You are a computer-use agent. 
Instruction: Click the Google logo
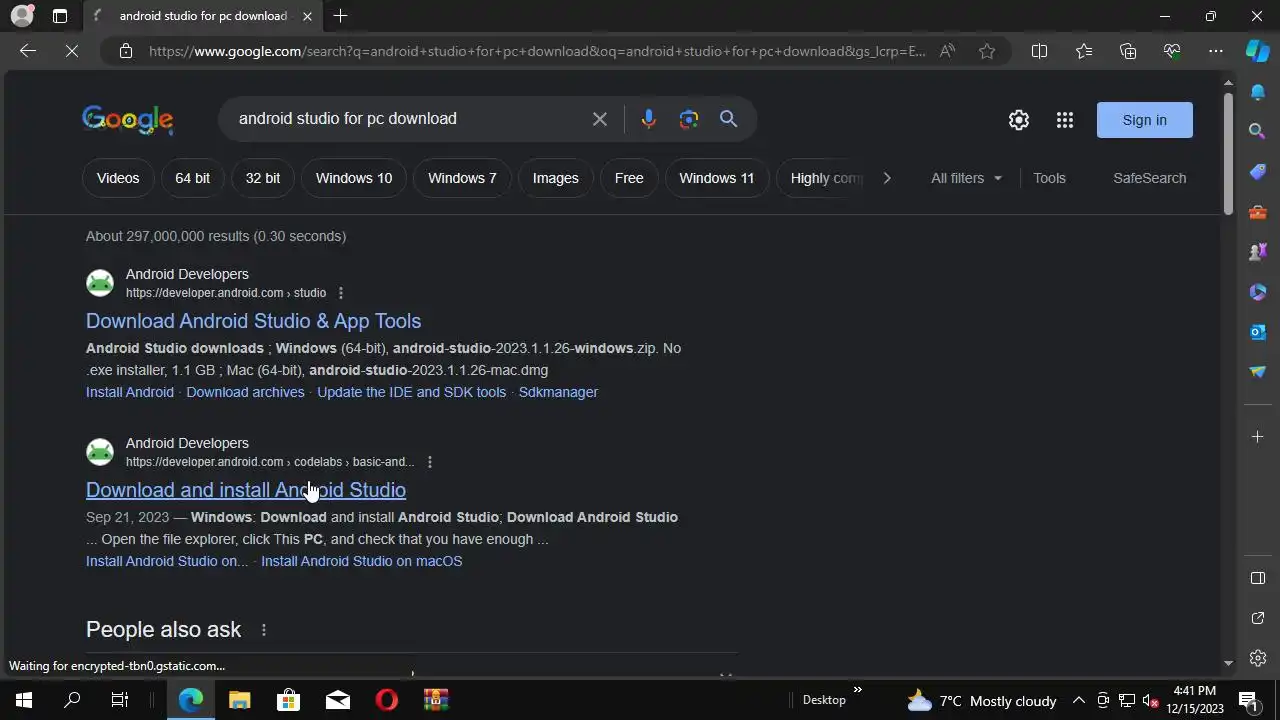[128, 119]
